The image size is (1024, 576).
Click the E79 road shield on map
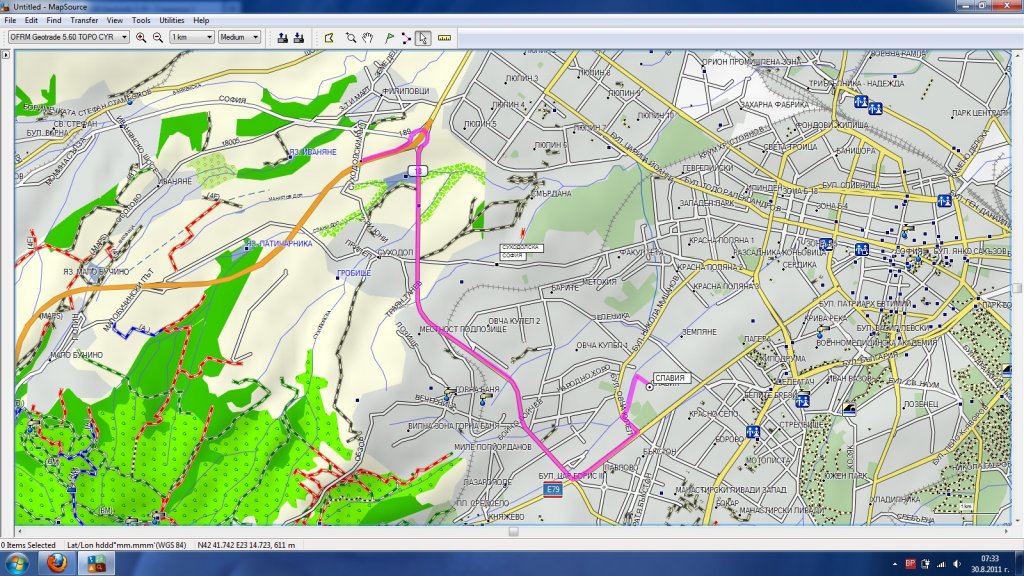click(x=553, y=490)
